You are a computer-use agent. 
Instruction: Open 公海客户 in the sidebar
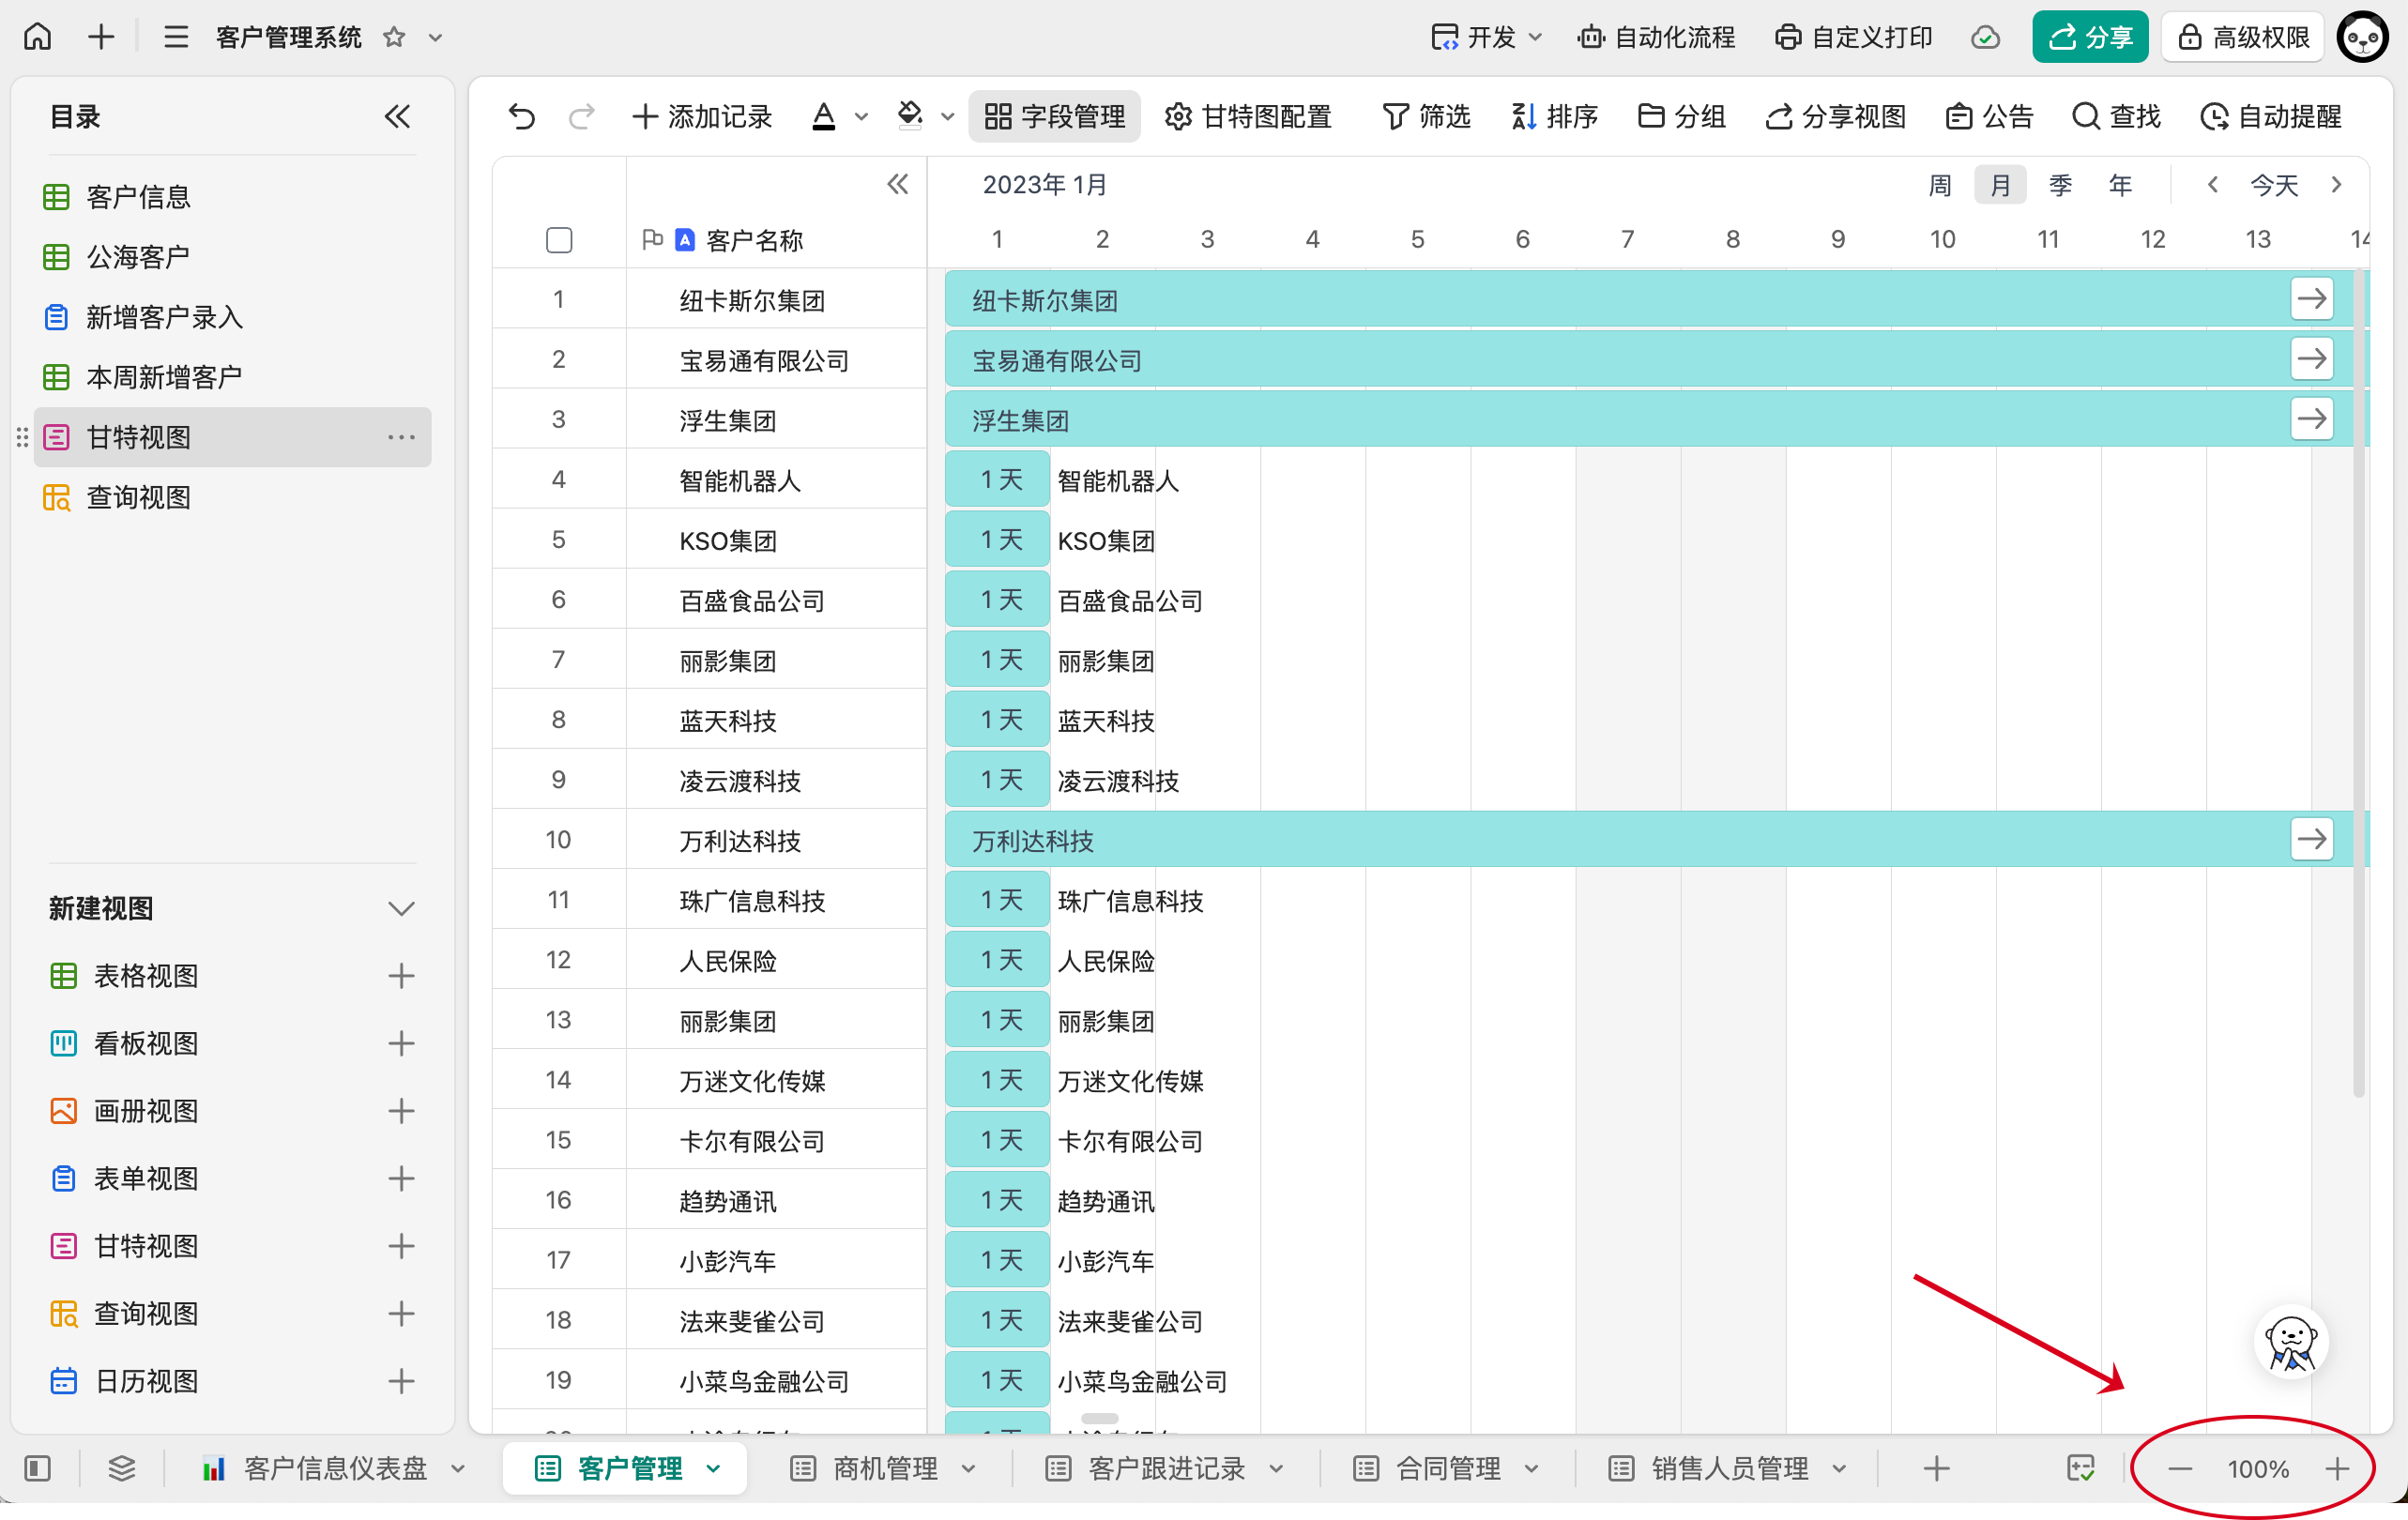pyautogui.click(x=138, y=257)
